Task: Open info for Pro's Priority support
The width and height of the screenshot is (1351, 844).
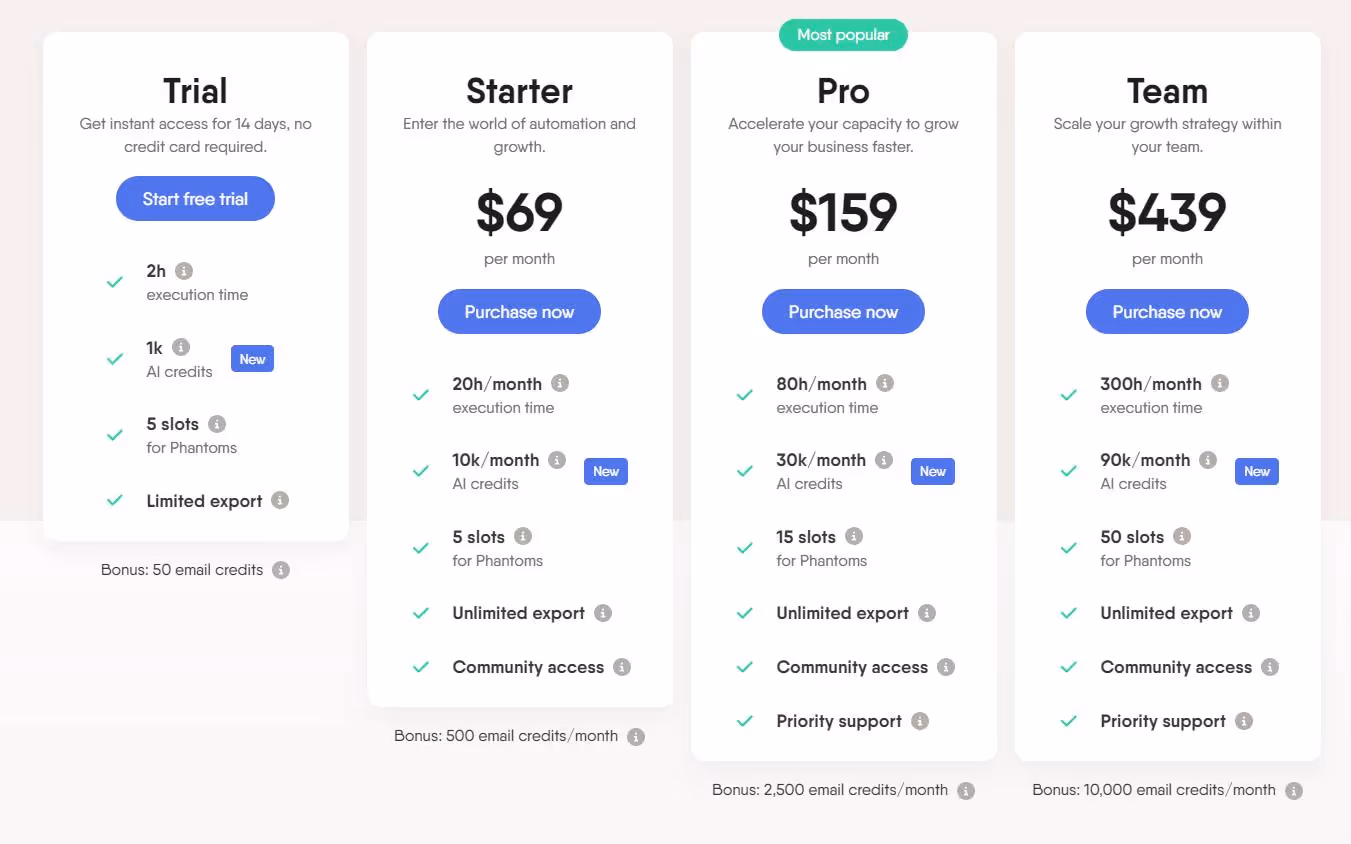Action: coord(920,720)
